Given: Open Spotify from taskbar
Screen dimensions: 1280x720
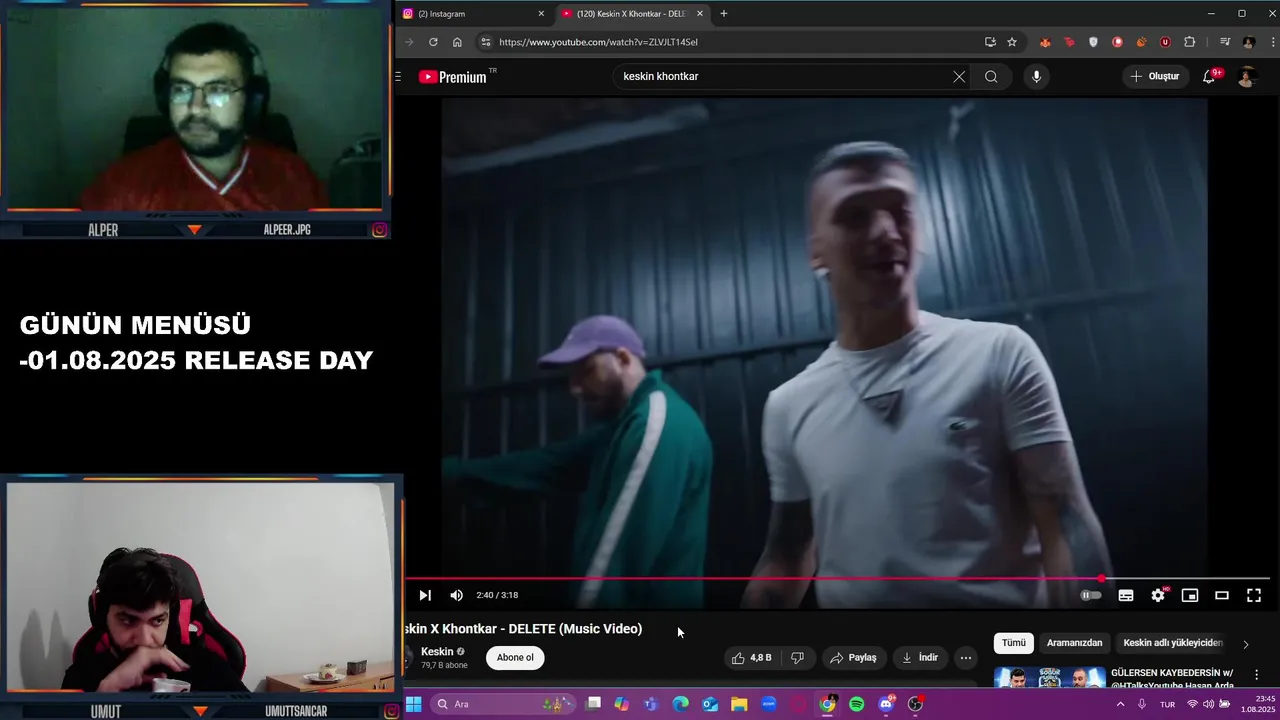Looking at the screenshot, I should 857,704.
